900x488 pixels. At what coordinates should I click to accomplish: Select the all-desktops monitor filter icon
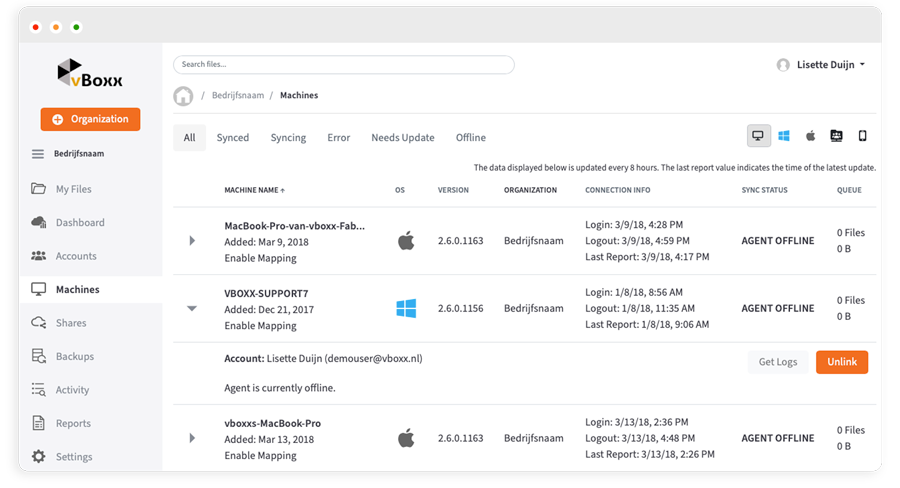tap(758, 137)
